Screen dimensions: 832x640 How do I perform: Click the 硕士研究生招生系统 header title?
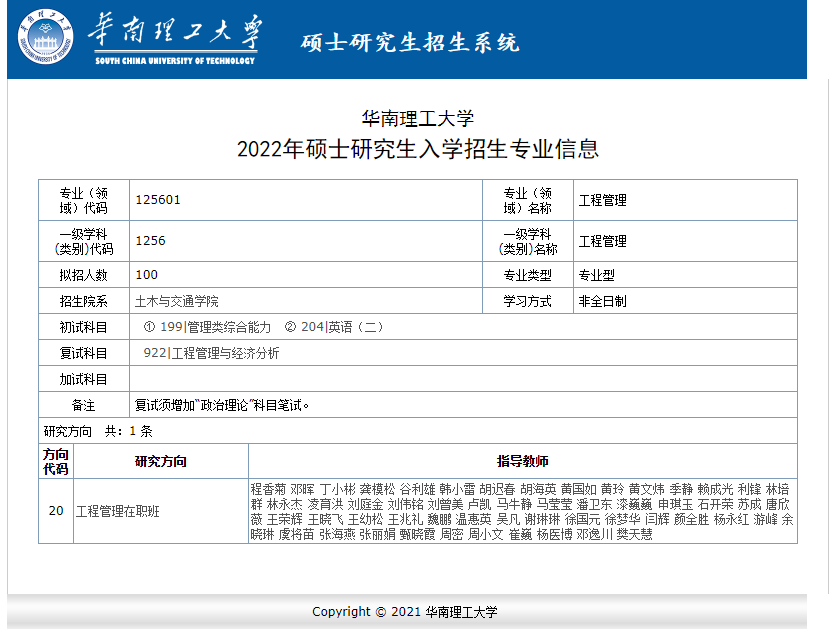(410, 43)
